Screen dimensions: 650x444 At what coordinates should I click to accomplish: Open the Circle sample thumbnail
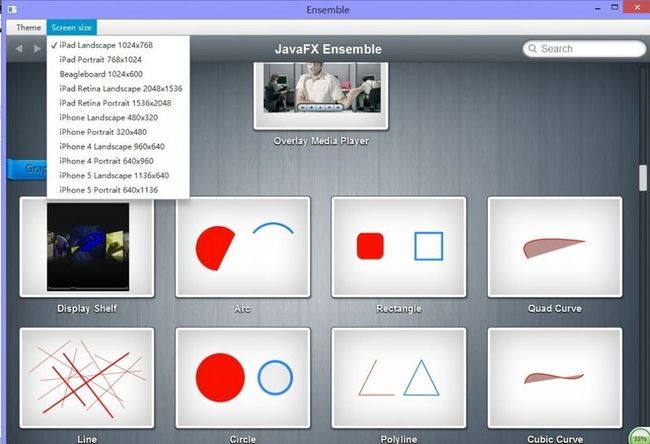click(243, 378)
